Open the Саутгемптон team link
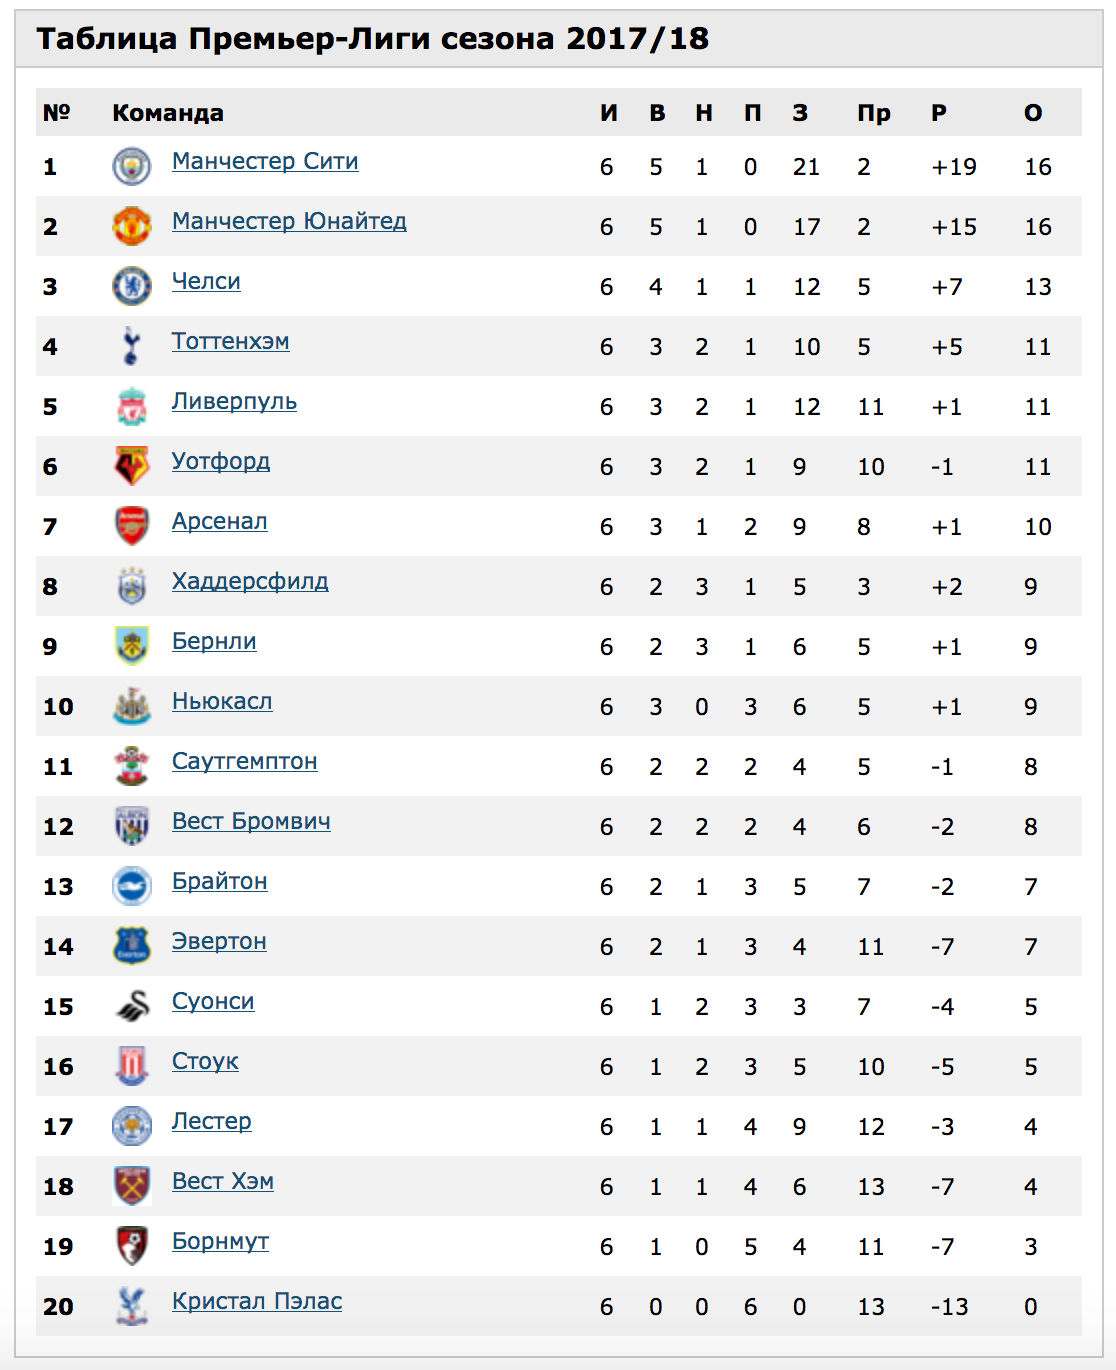The image size is (1116, 1370). [245, 761]
